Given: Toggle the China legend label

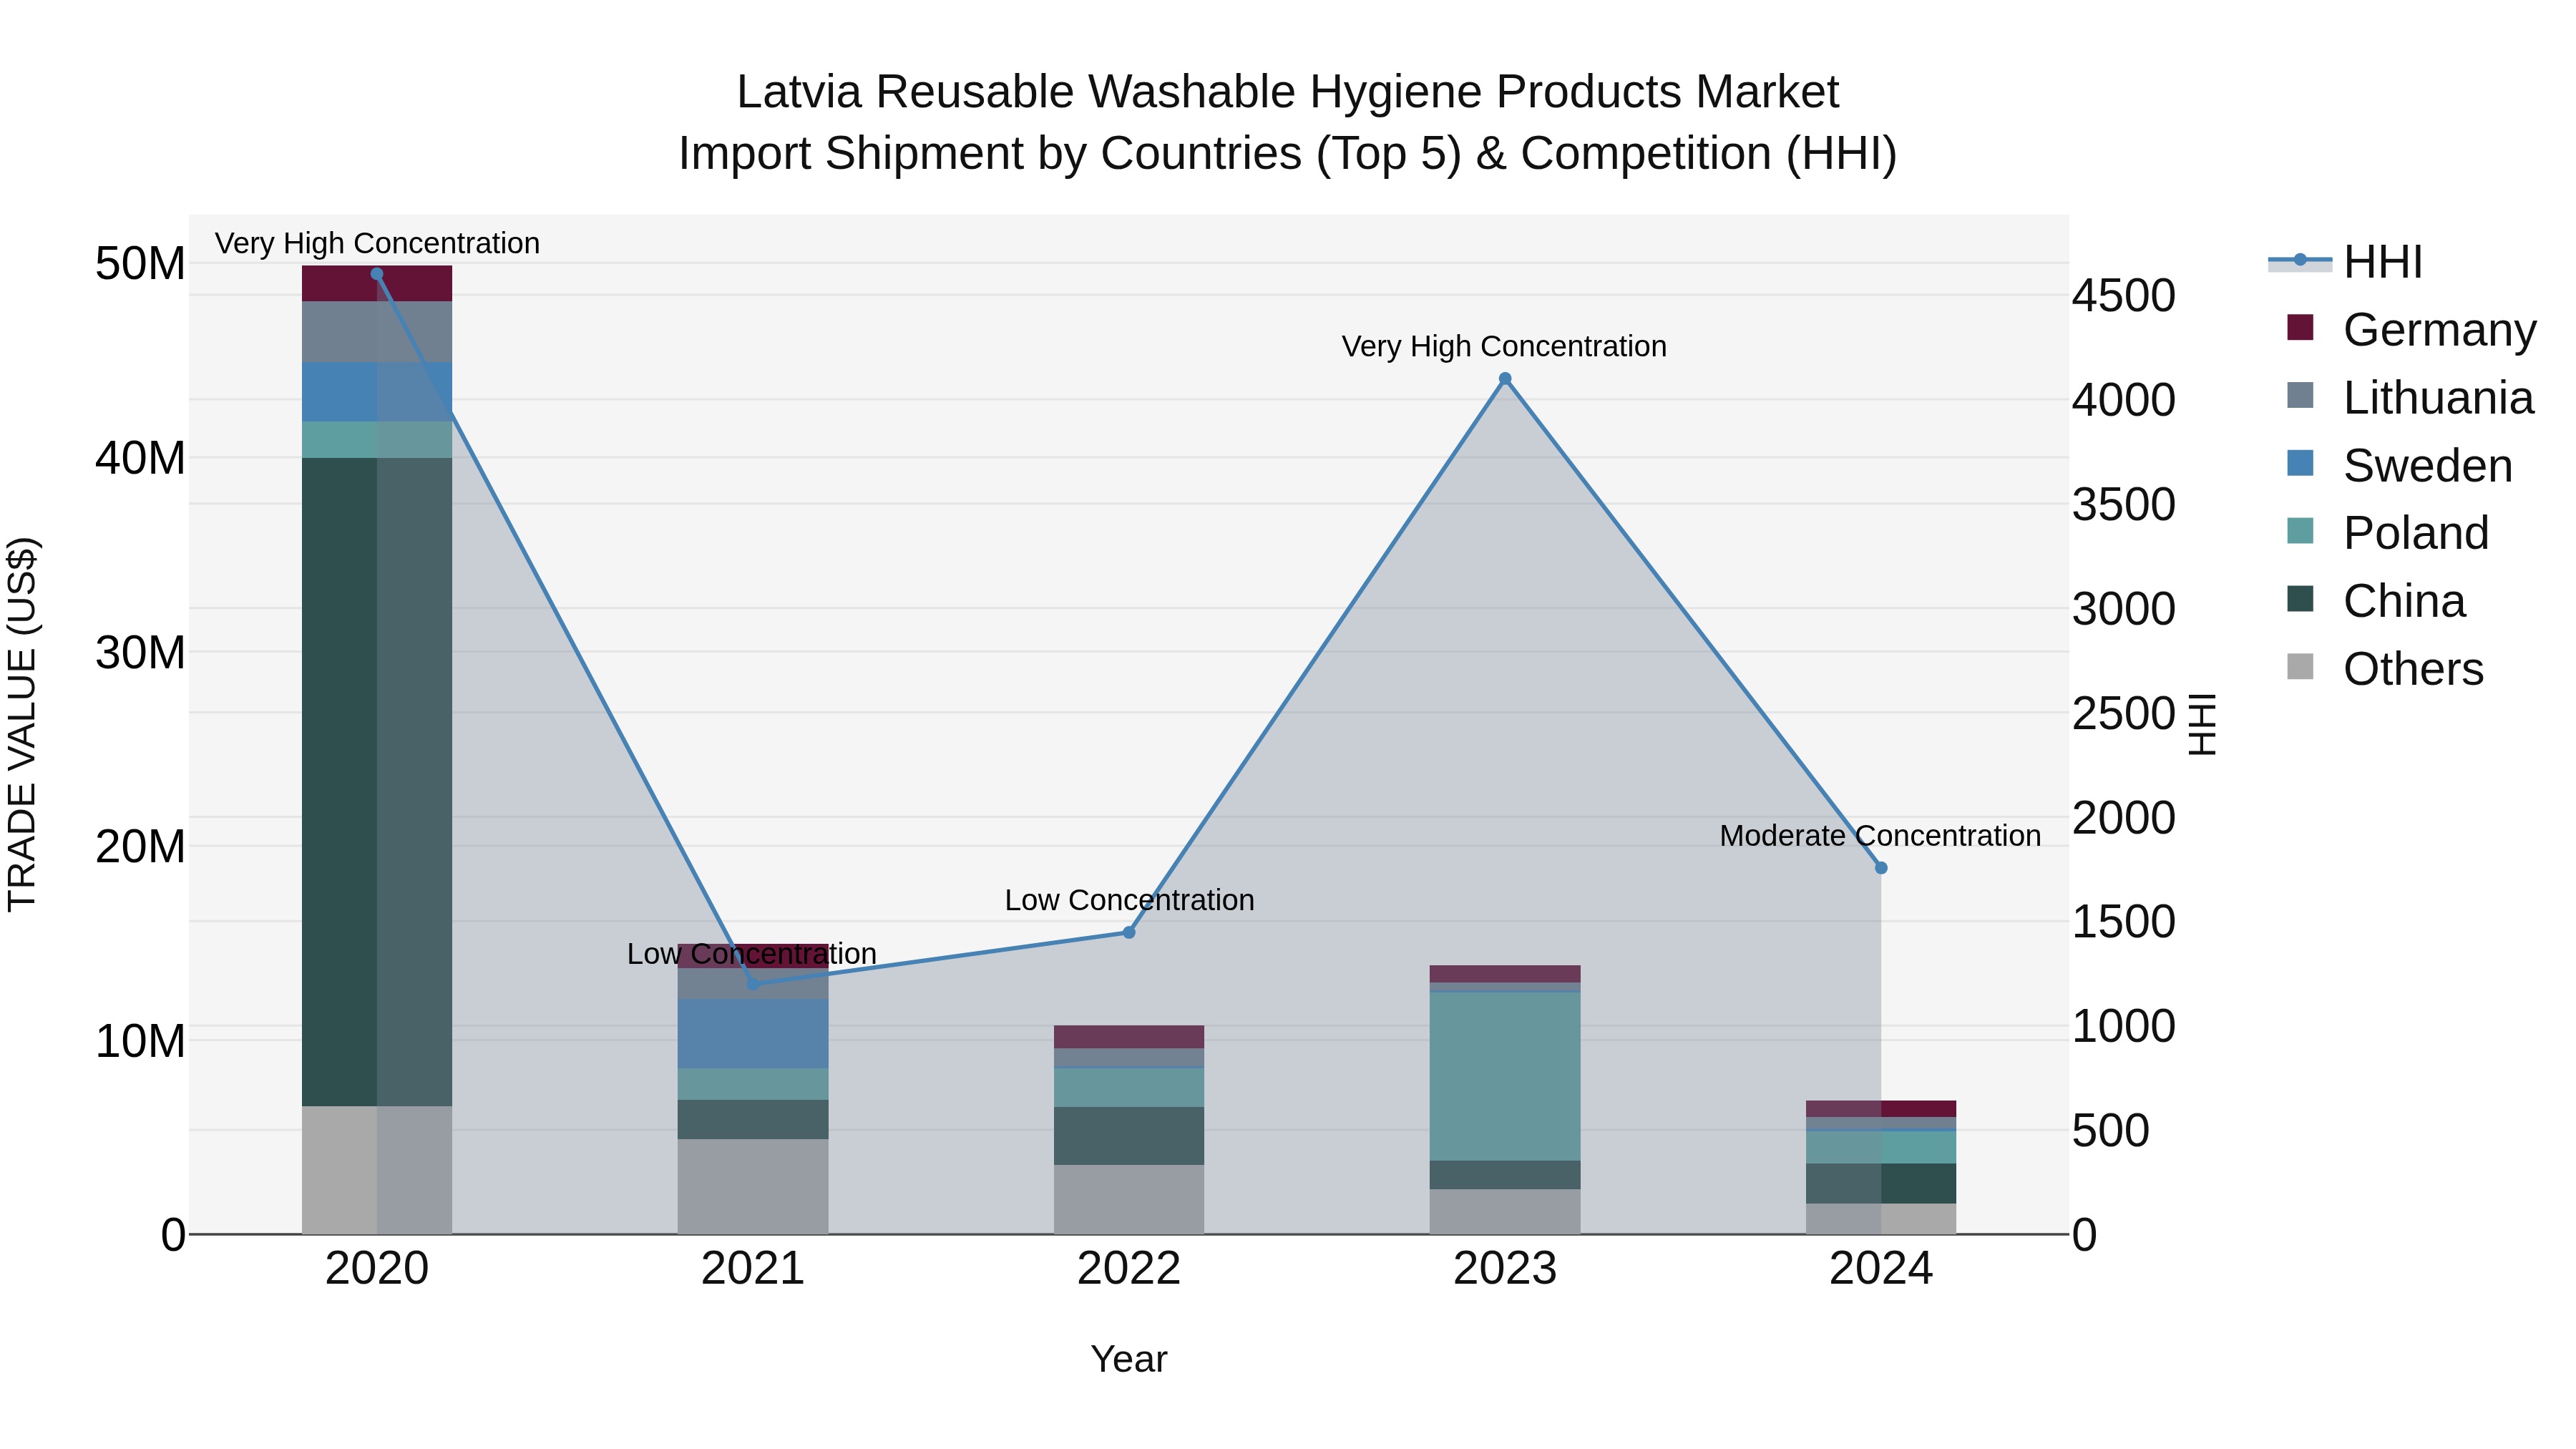Looking at the screenshot, I should coord(2404,601).
